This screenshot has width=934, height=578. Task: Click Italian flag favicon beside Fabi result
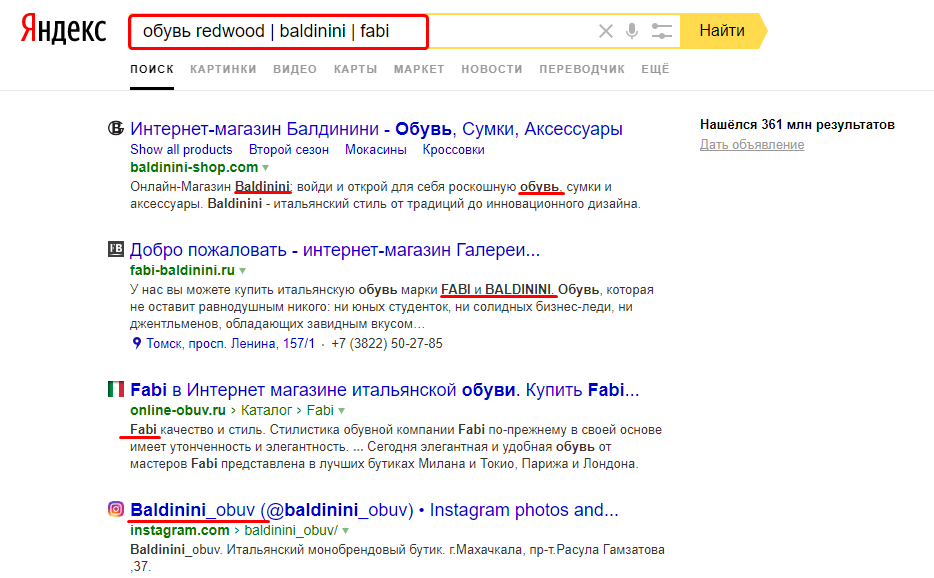click(116, 389)
